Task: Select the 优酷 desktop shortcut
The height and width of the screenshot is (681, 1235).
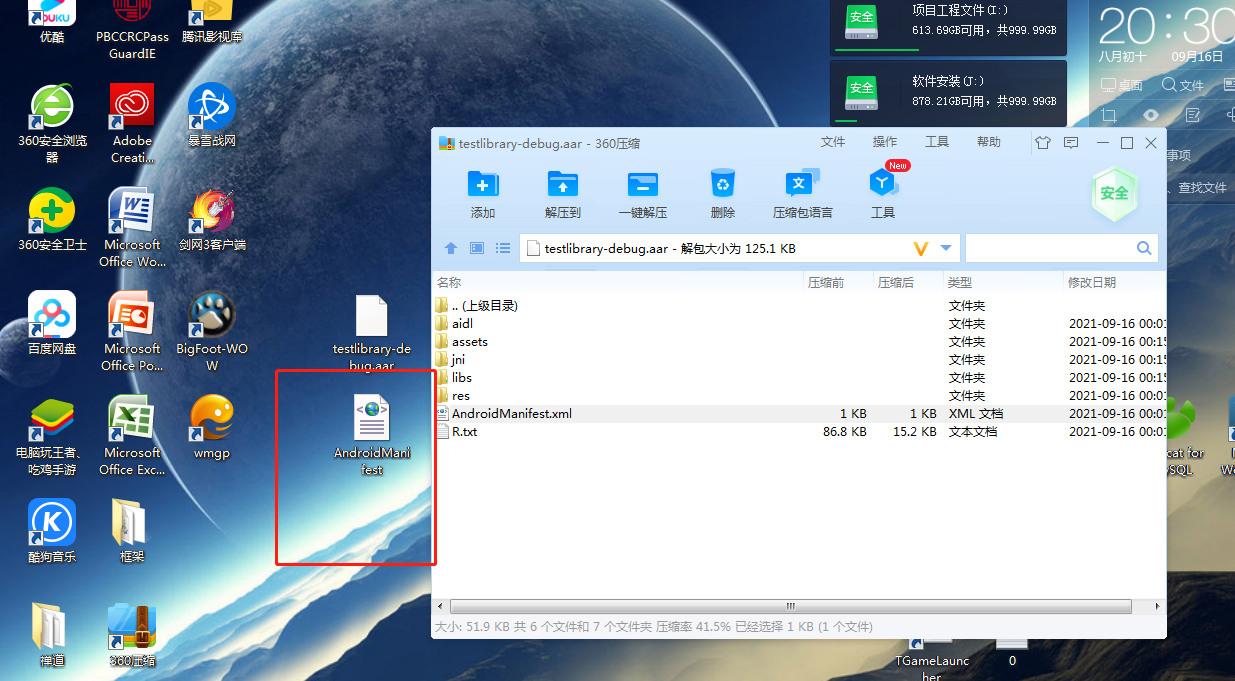Action: [x=52, y=23]
